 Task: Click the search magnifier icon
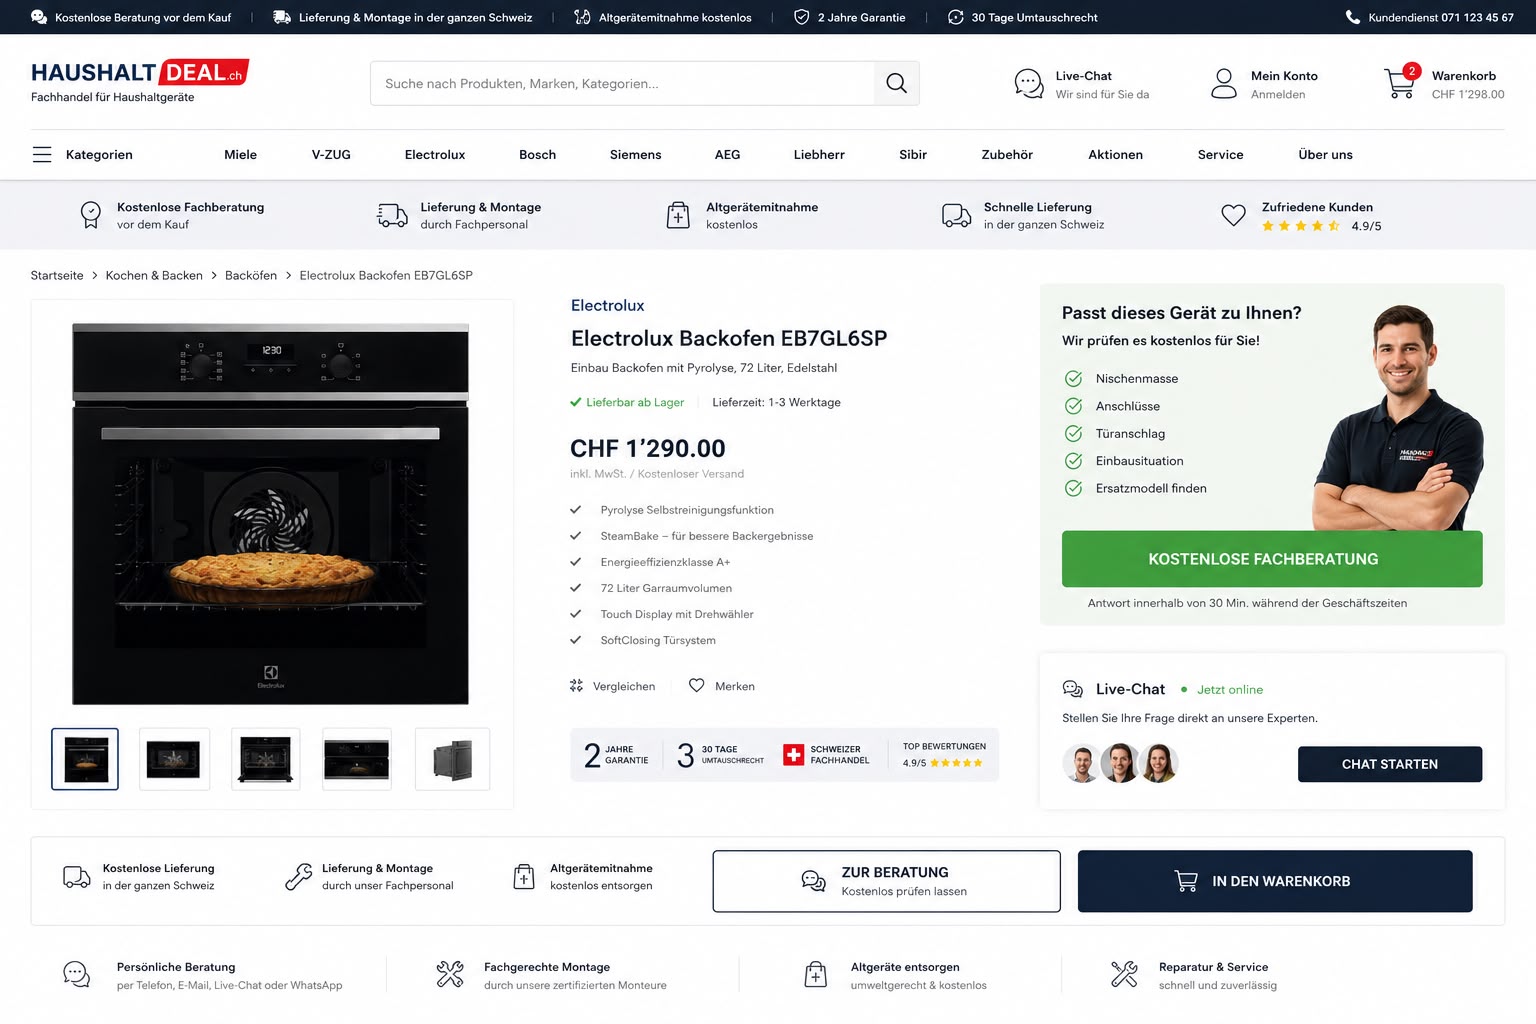[x=896, y=84]
